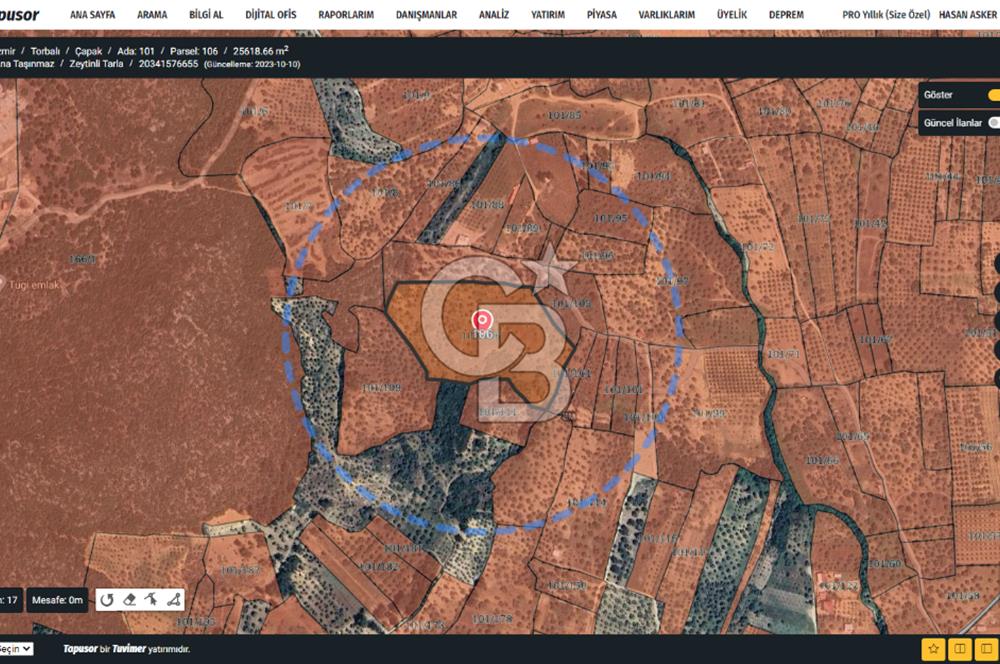
Task: Choose the polygon area drawing tool
Action: 172,600
